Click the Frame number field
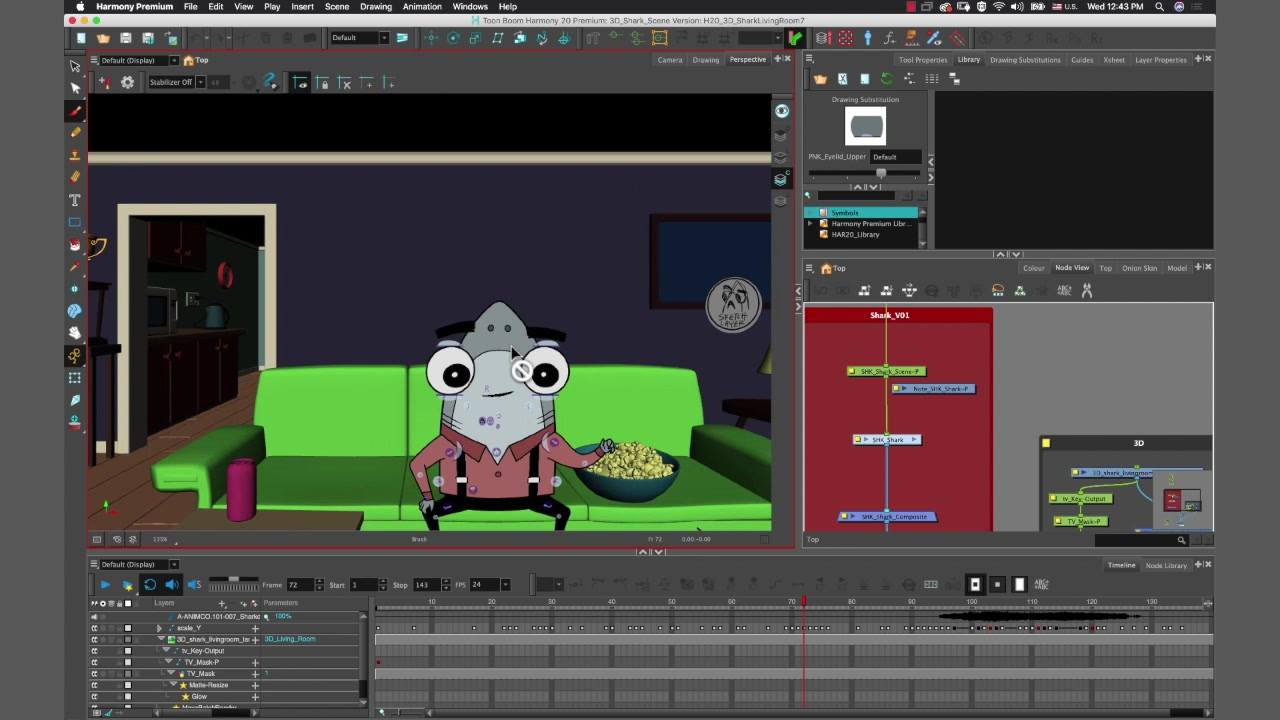The height and width of the screenshot is (720, 1280). [x=300, y=584]
